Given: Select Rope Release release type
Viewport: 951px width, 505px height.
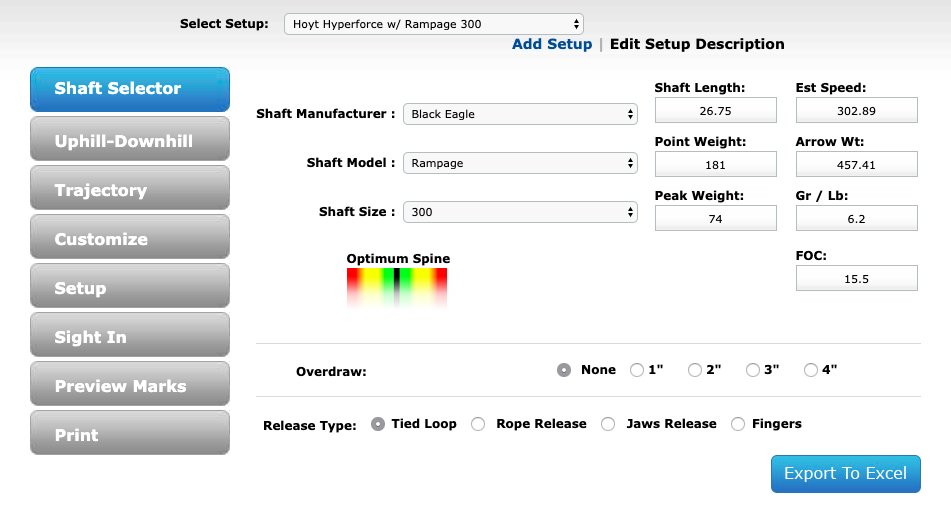Looking at the screenshot, I should pyautogui.click(x=478, y=424).
